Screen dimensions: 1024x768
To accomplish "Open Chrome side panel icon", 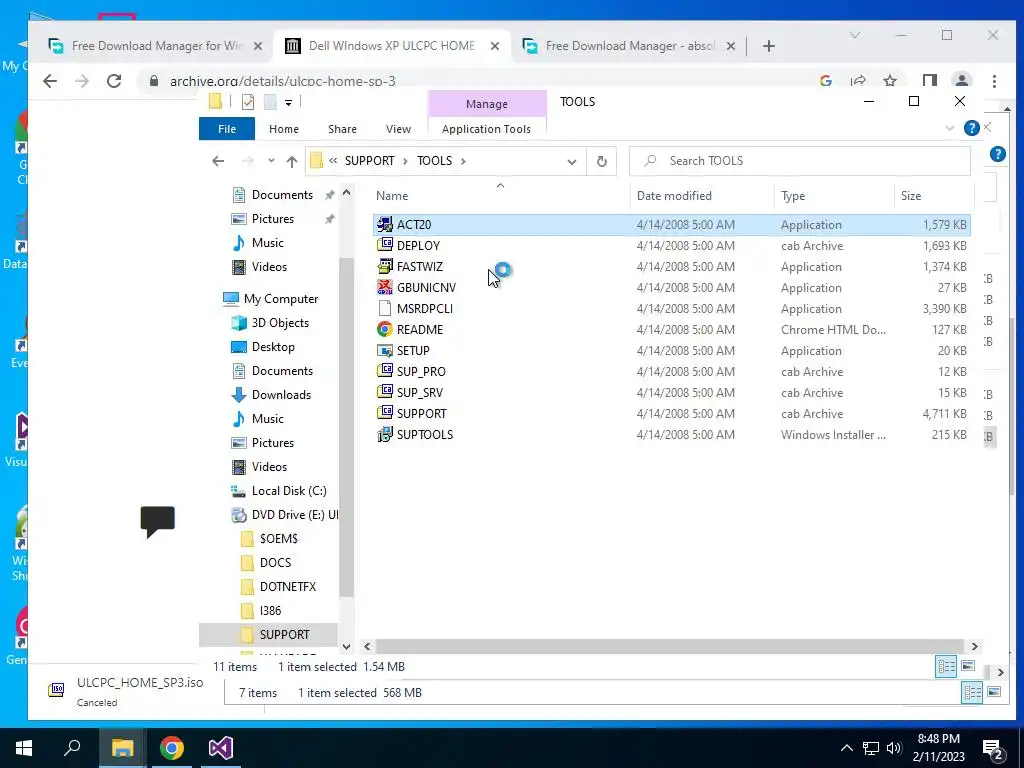I will (x=929, y=81).
